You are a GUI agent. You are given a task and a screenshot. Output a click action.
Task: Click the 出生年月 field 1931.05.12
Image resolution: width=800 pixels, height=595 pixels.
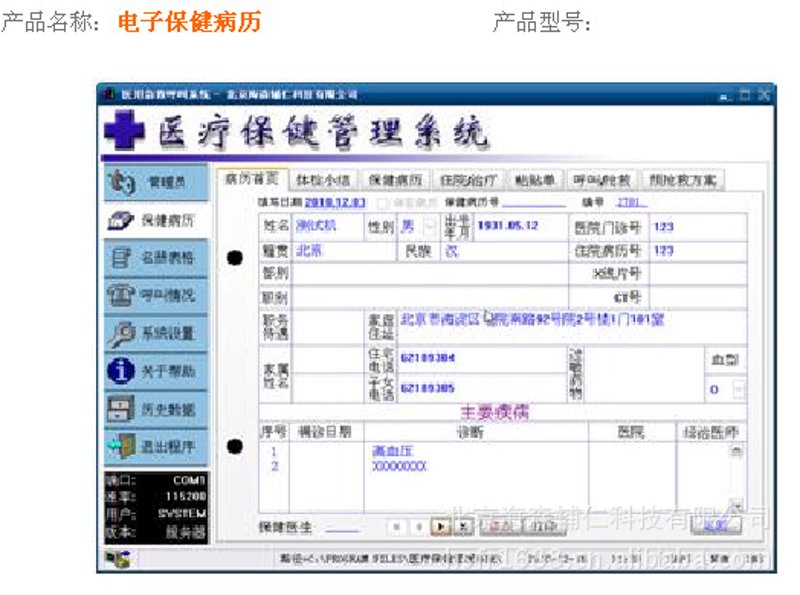click(x=520, y=226)
